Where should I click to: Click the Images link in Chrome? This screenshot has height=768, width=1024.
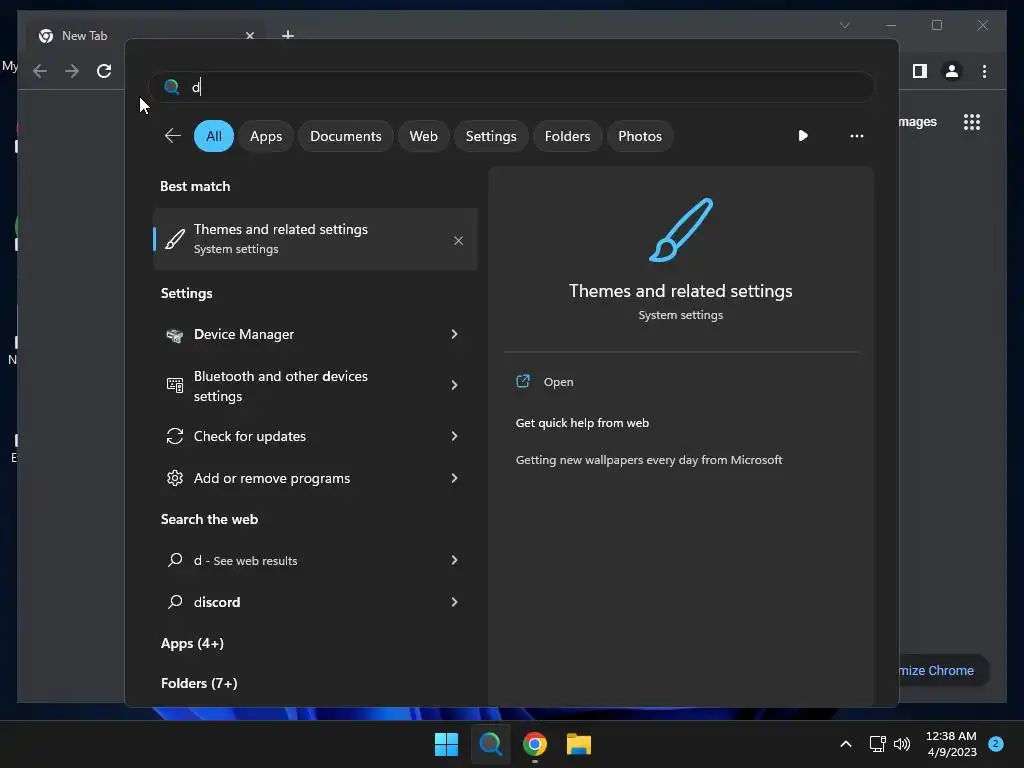tap(918, 122)
